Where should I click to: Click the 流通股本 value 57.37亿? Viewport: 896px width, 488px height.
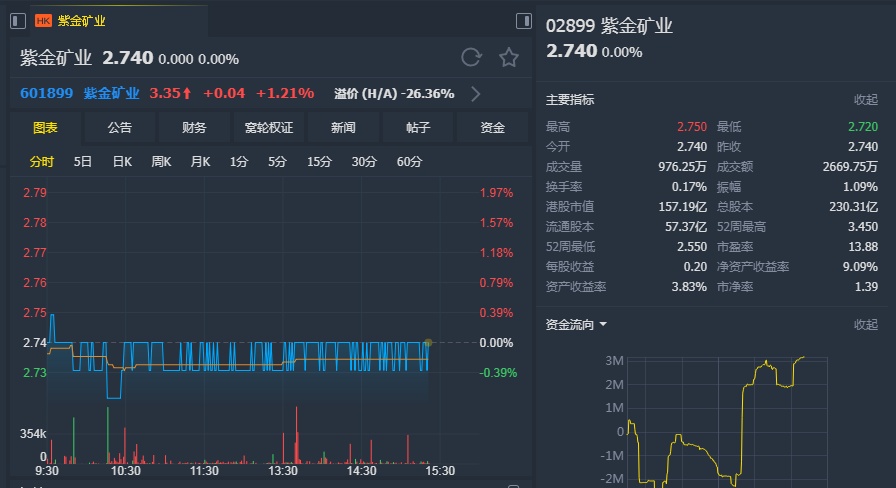(686, 227)
